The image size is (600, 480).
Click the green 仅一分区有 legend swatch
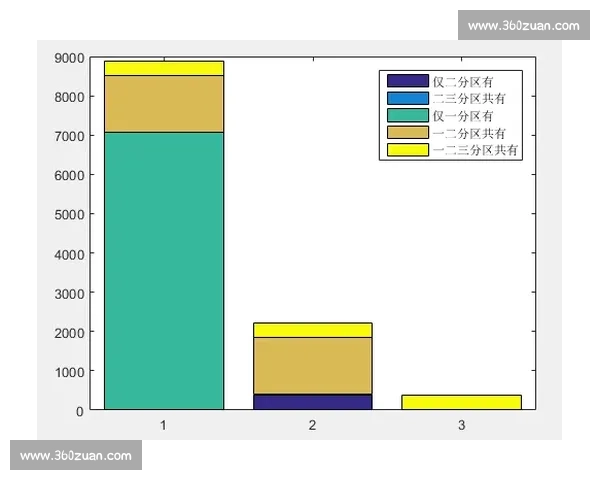(x=405, y=115)
